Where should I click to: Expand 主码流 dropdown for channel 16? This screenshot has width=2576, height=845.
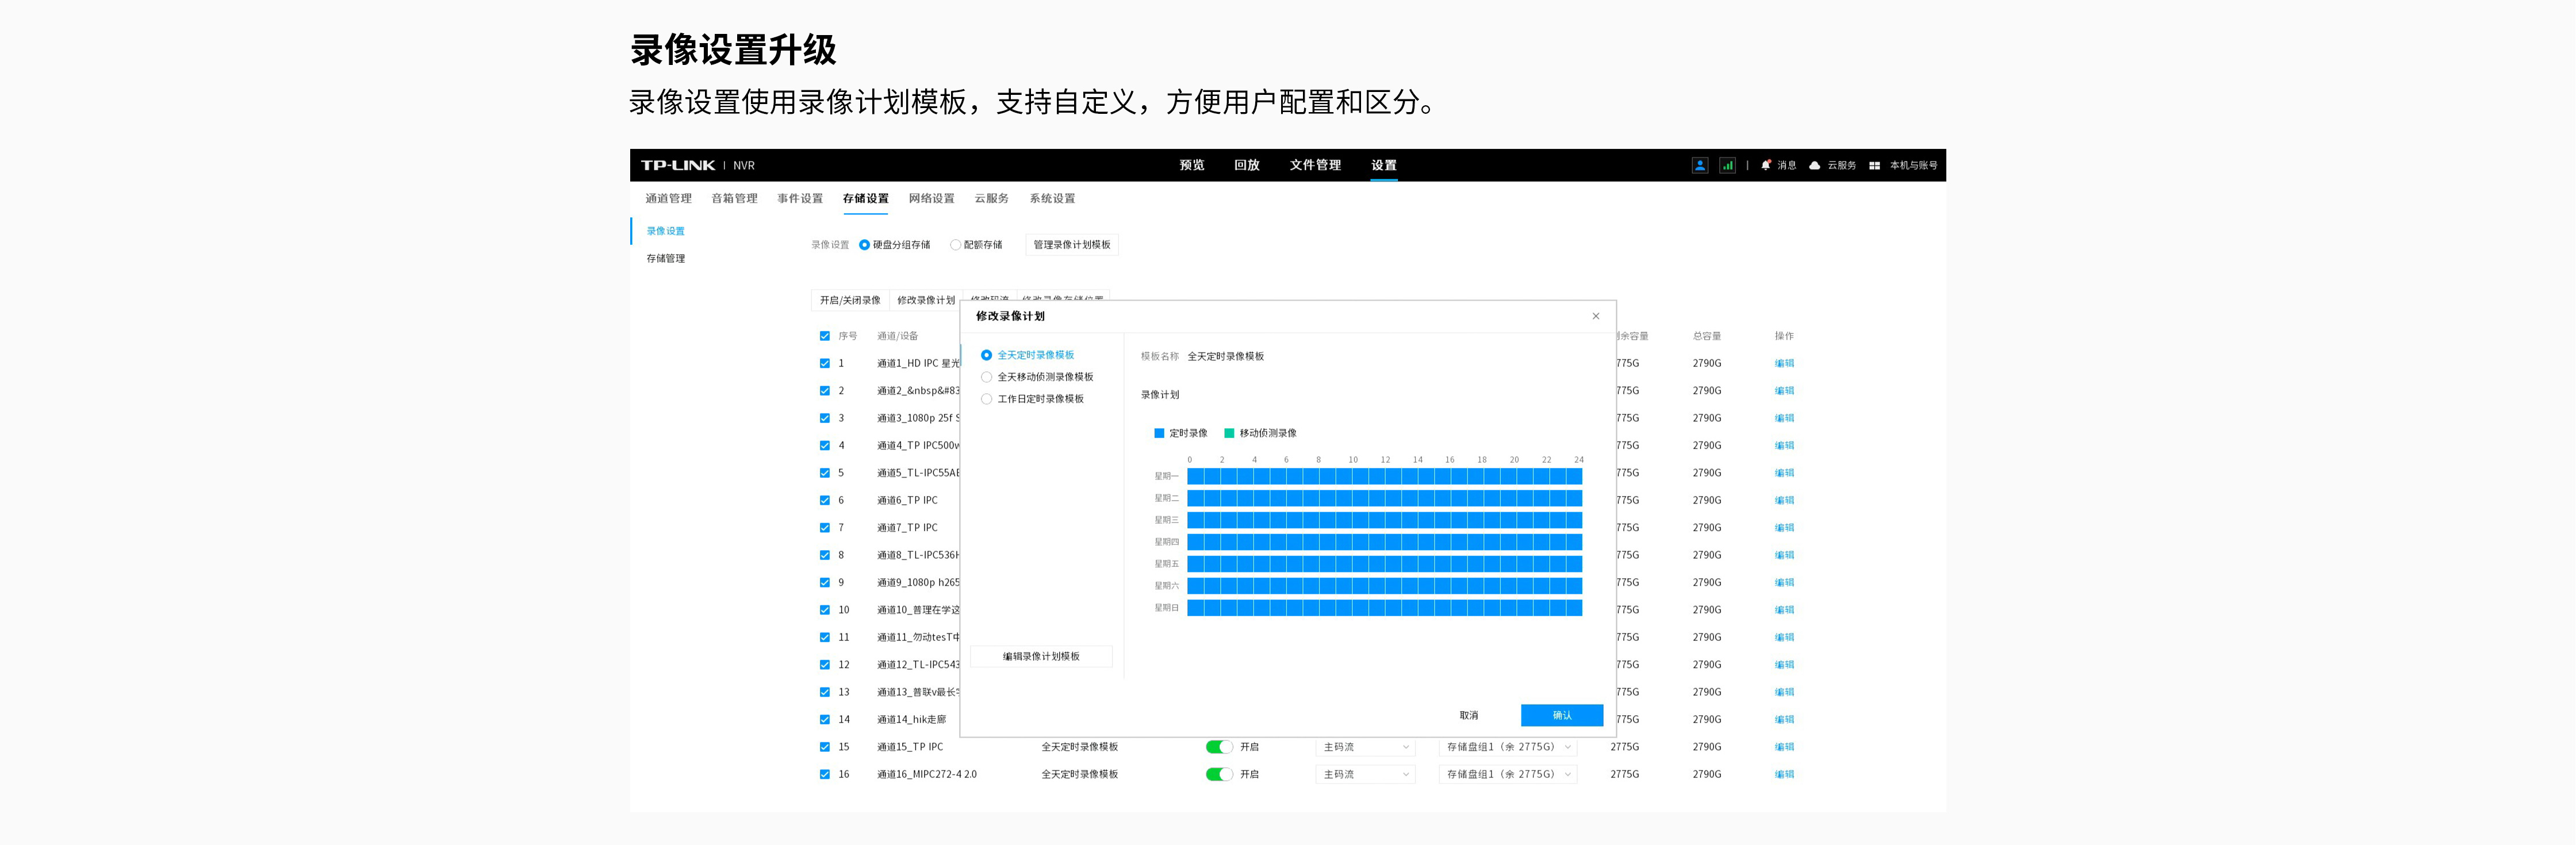1365,774
